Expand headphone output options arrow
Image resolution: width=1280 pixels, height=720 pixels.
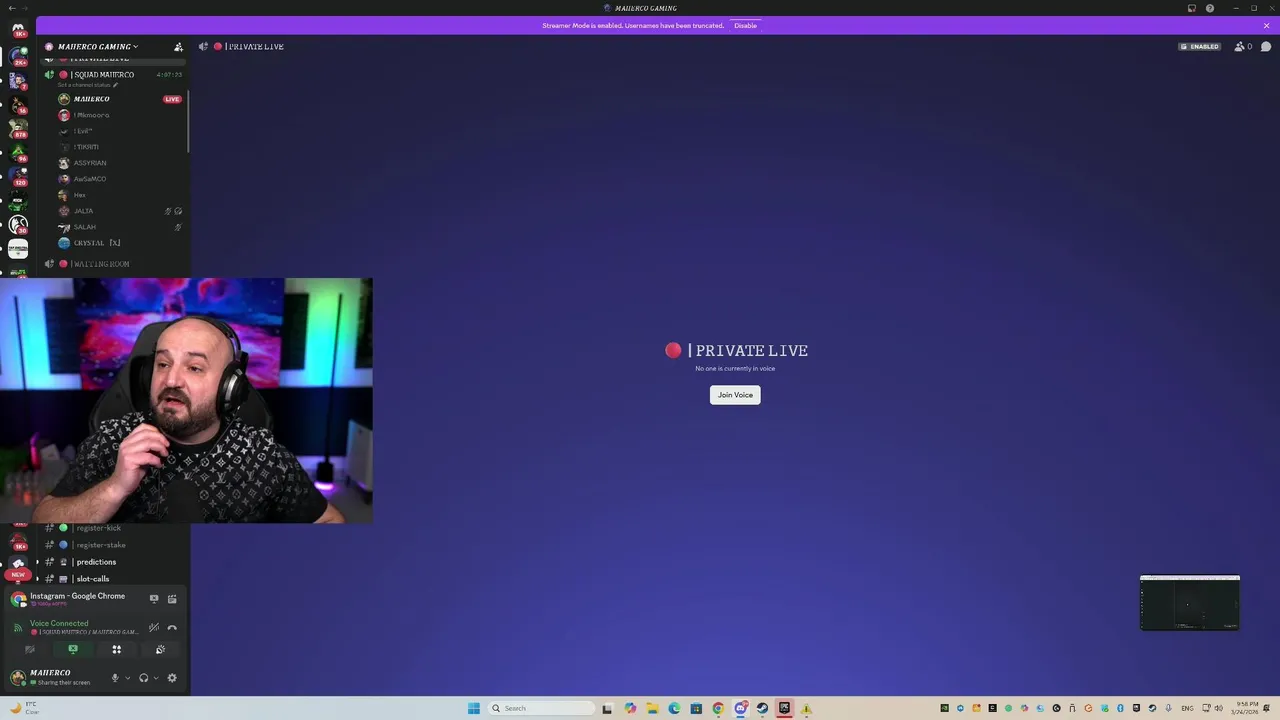(x=156, y=678)
